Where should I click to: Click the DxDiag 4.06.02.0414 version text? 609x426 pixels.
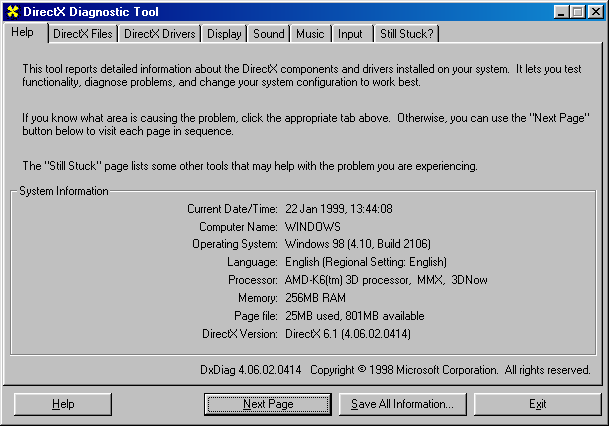(251, 370)
